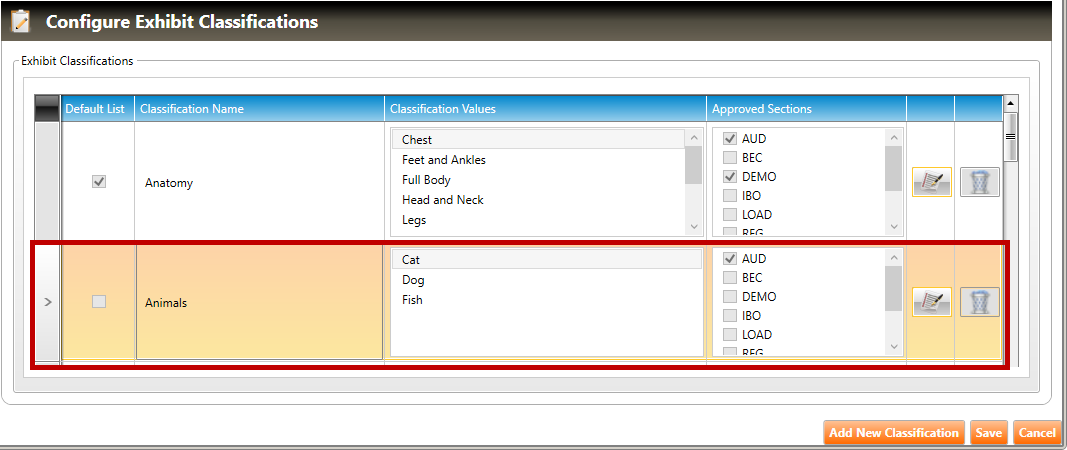The width and height of the screenshot is (1067, 450).
Task: Click the row indicator arrow beside Animals
Action: click(x=48, y=302)
